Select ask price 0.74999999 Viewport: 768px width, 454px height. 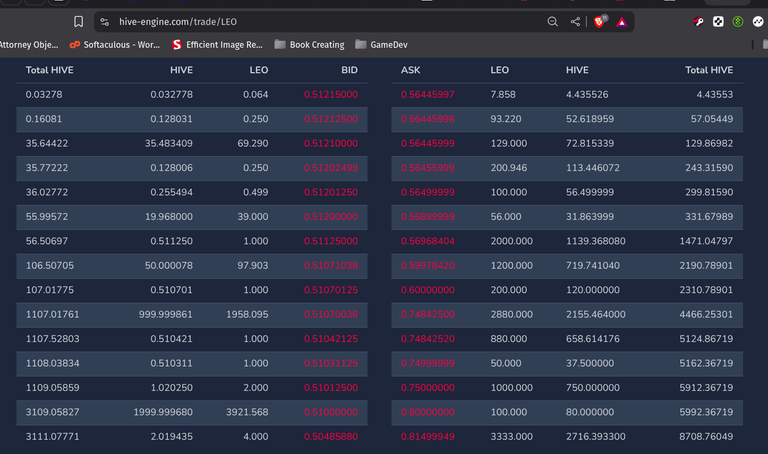click(x=428, y=363)
